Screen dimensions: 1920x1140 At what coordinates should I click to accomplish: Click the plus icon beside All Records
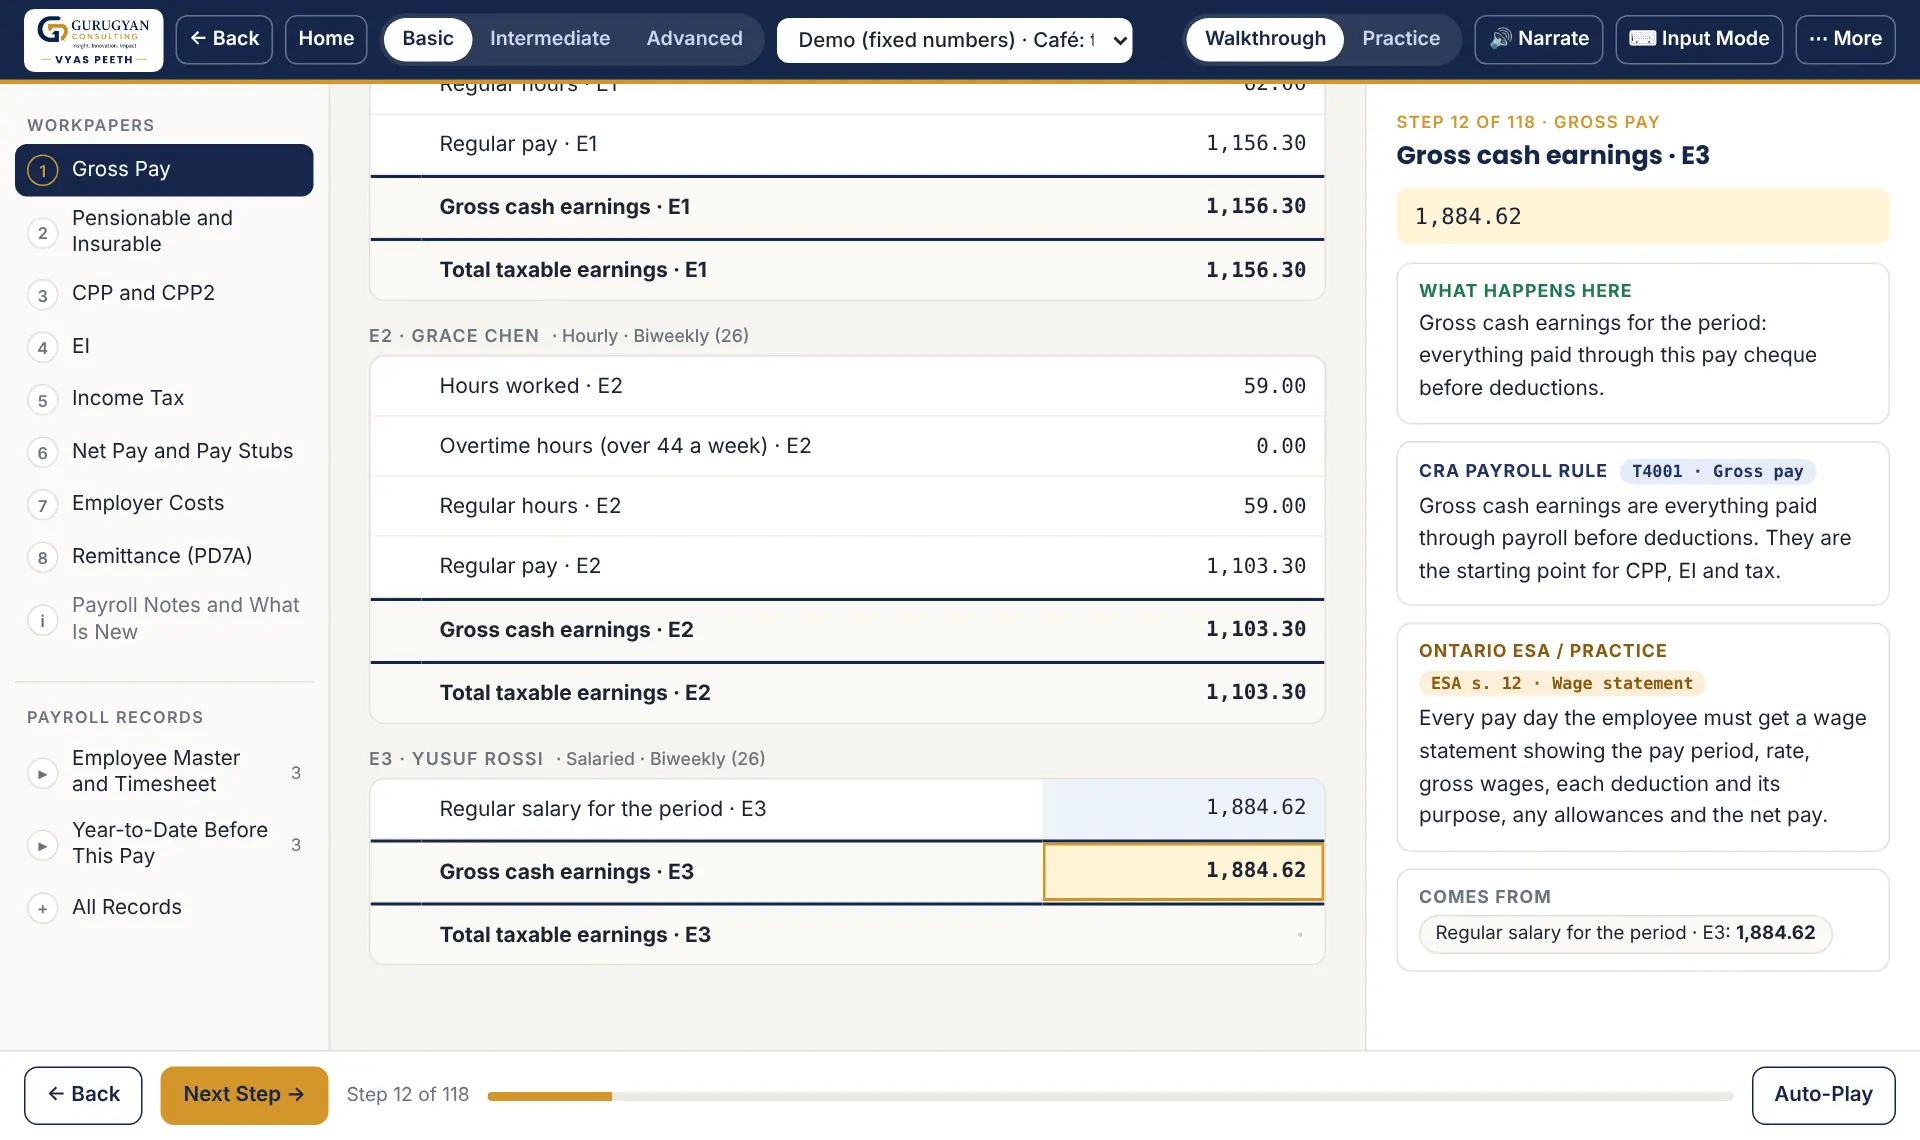(42, 909)
